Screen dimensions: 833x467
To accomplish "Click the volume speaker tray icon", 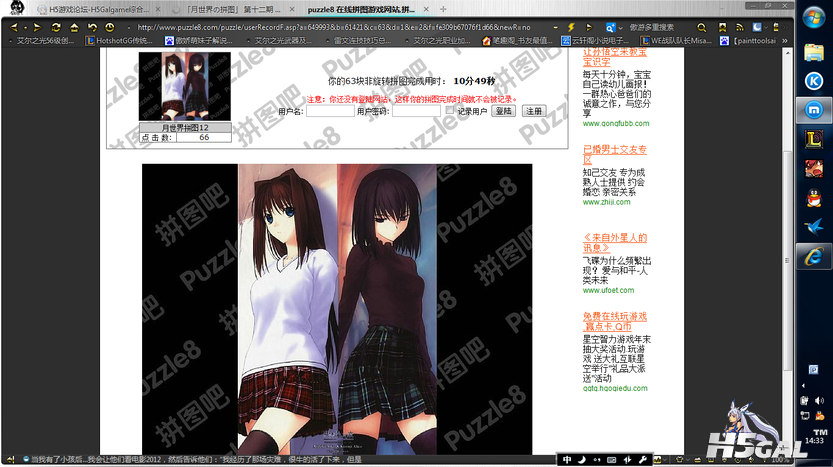I will [x=819, y=401].
